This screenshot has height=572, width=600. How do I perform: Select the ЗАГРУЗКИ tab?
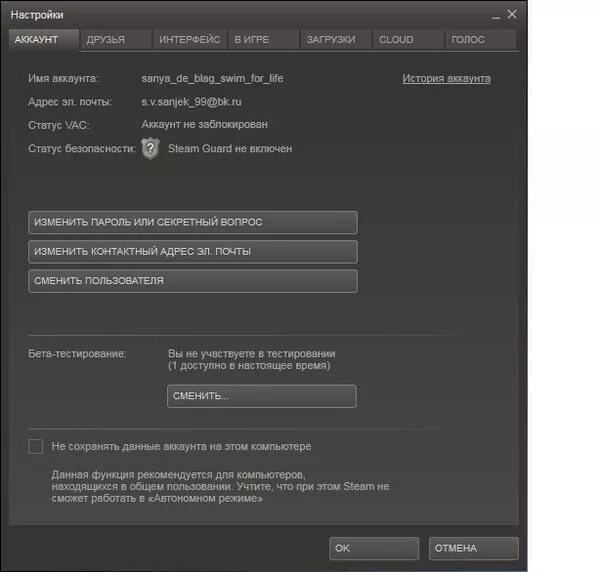tap(336, 40)
